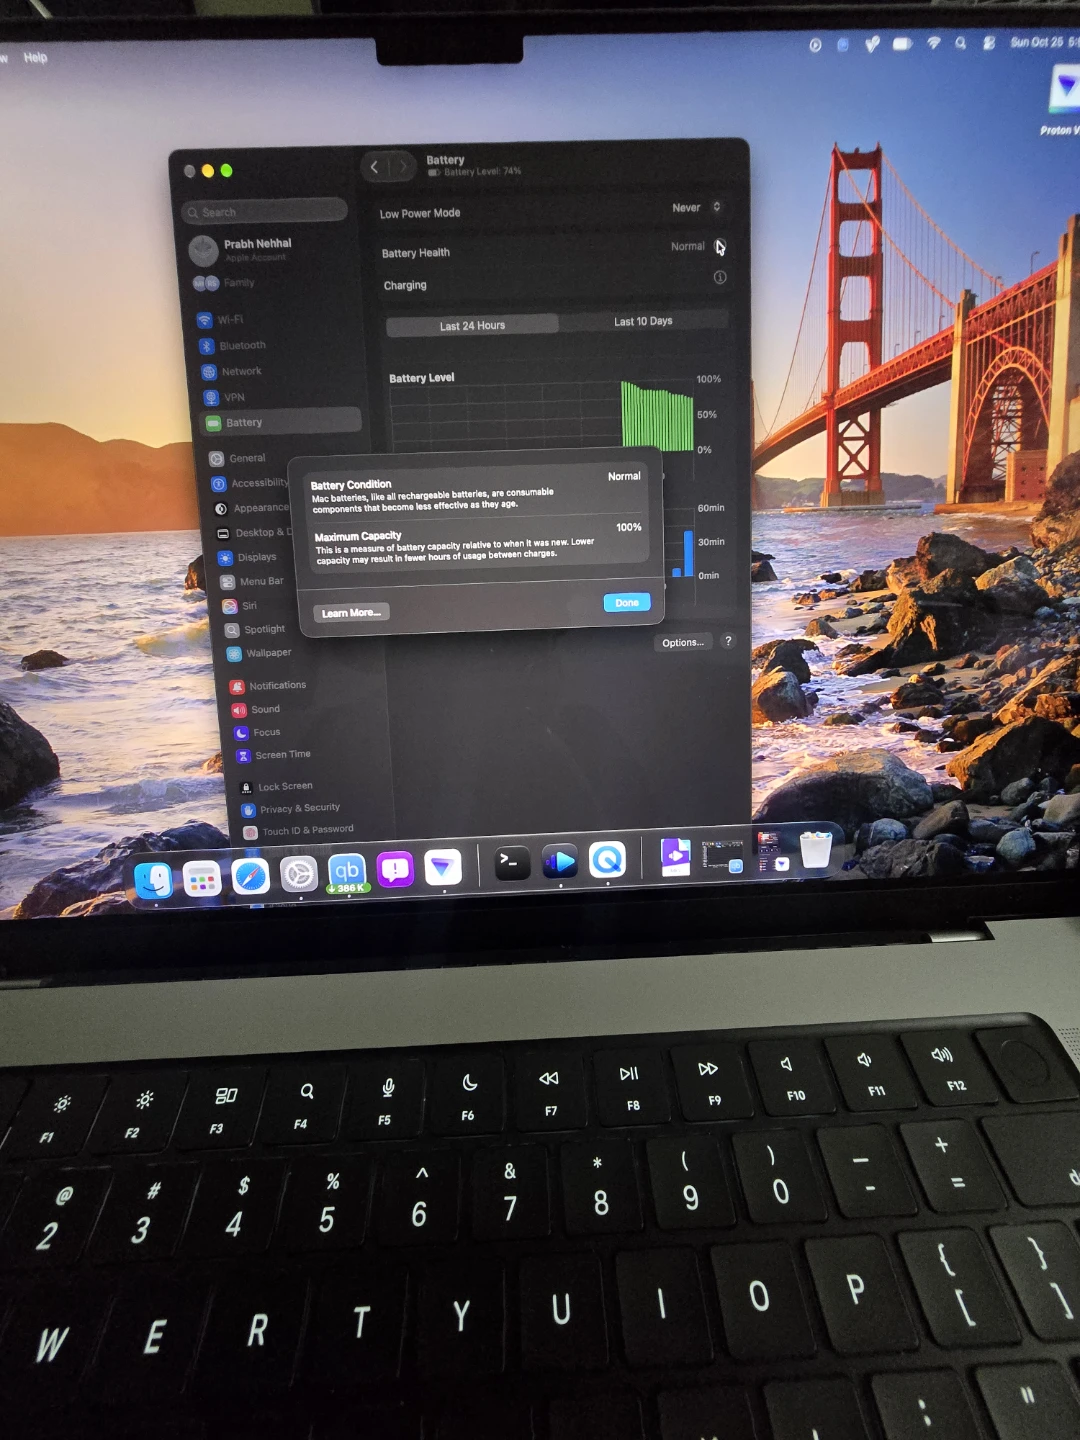The height and width of the screenshot is (1440, 1080).
Task: Click circled play icon in menu bar
Action: [815, 45]
